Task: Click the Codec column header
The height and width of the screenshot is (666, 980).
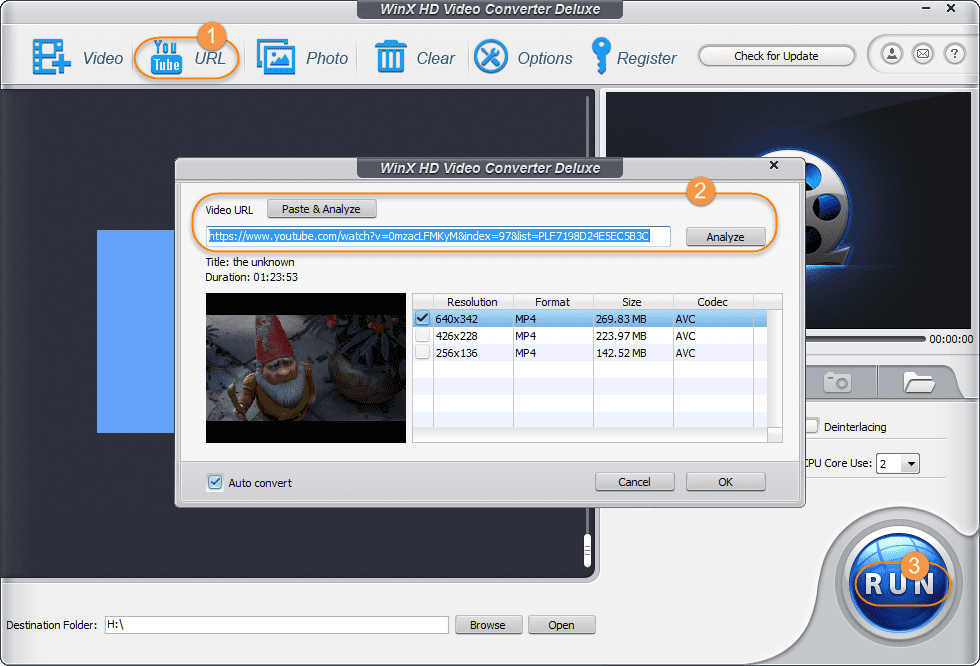Action: (712, 302)
